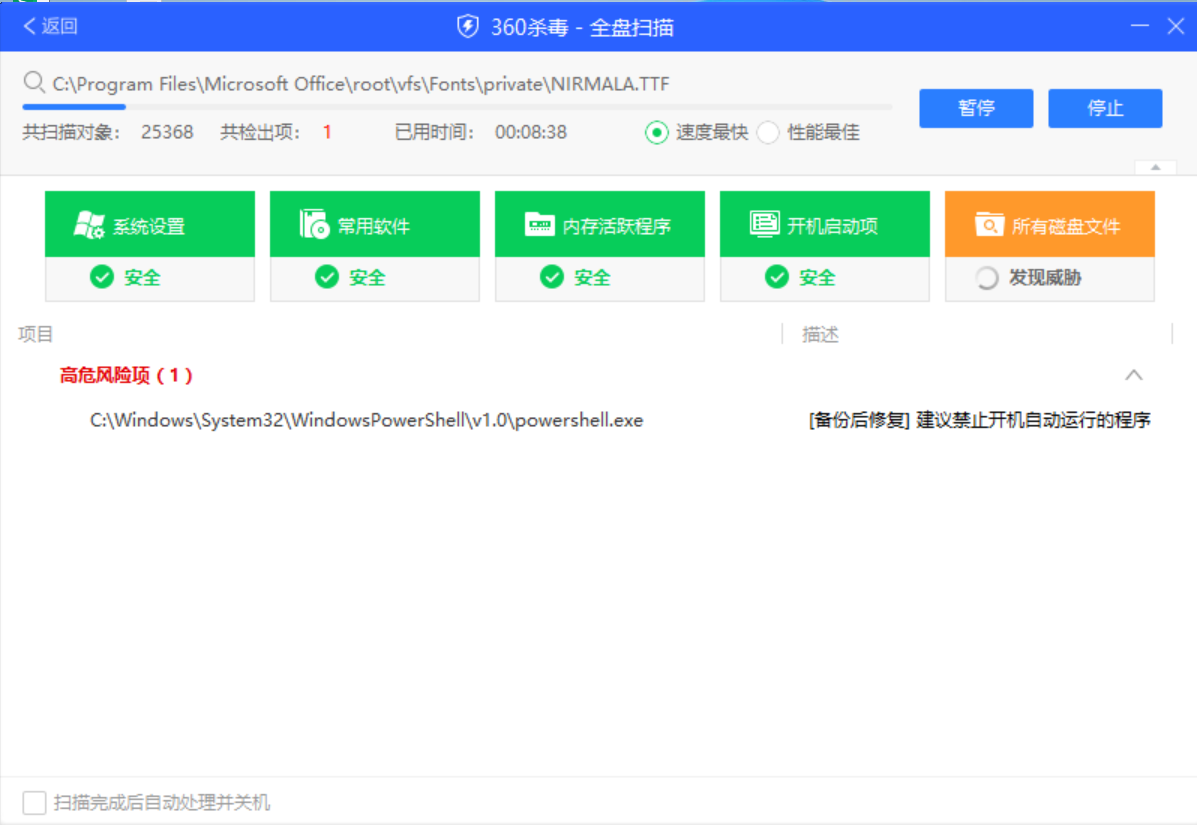Viewport: 1197px width, 825px height.
Task: Click the 常用软件 disc icon
Action: pos(314,224)
